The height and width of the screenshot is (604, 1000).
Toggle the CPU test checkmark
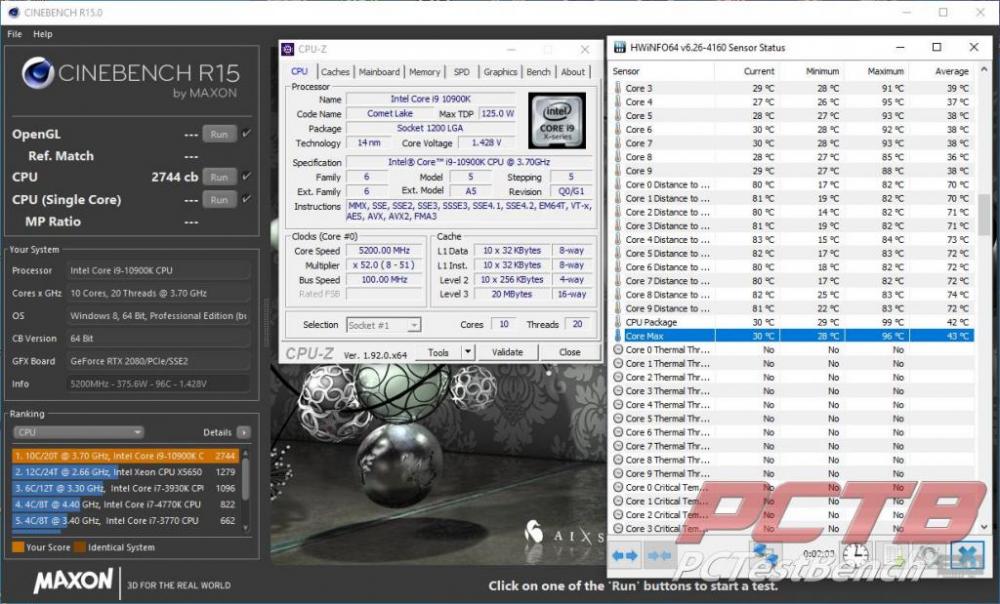(247, 176)
